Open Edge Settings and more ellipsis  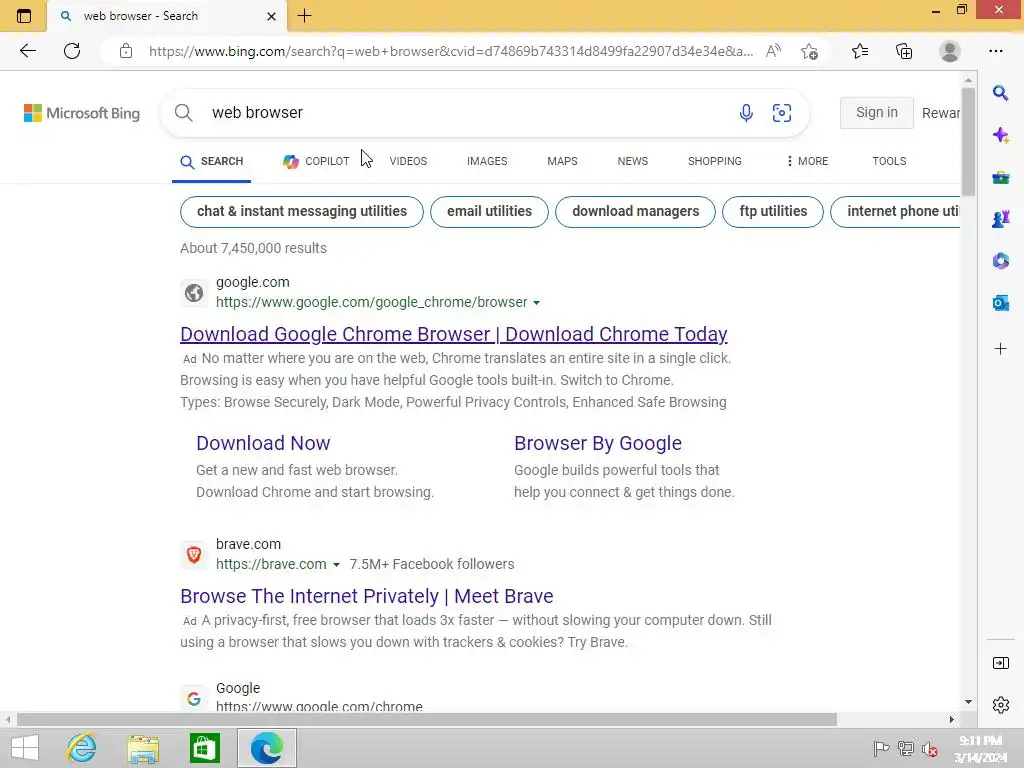coord(995,51)
